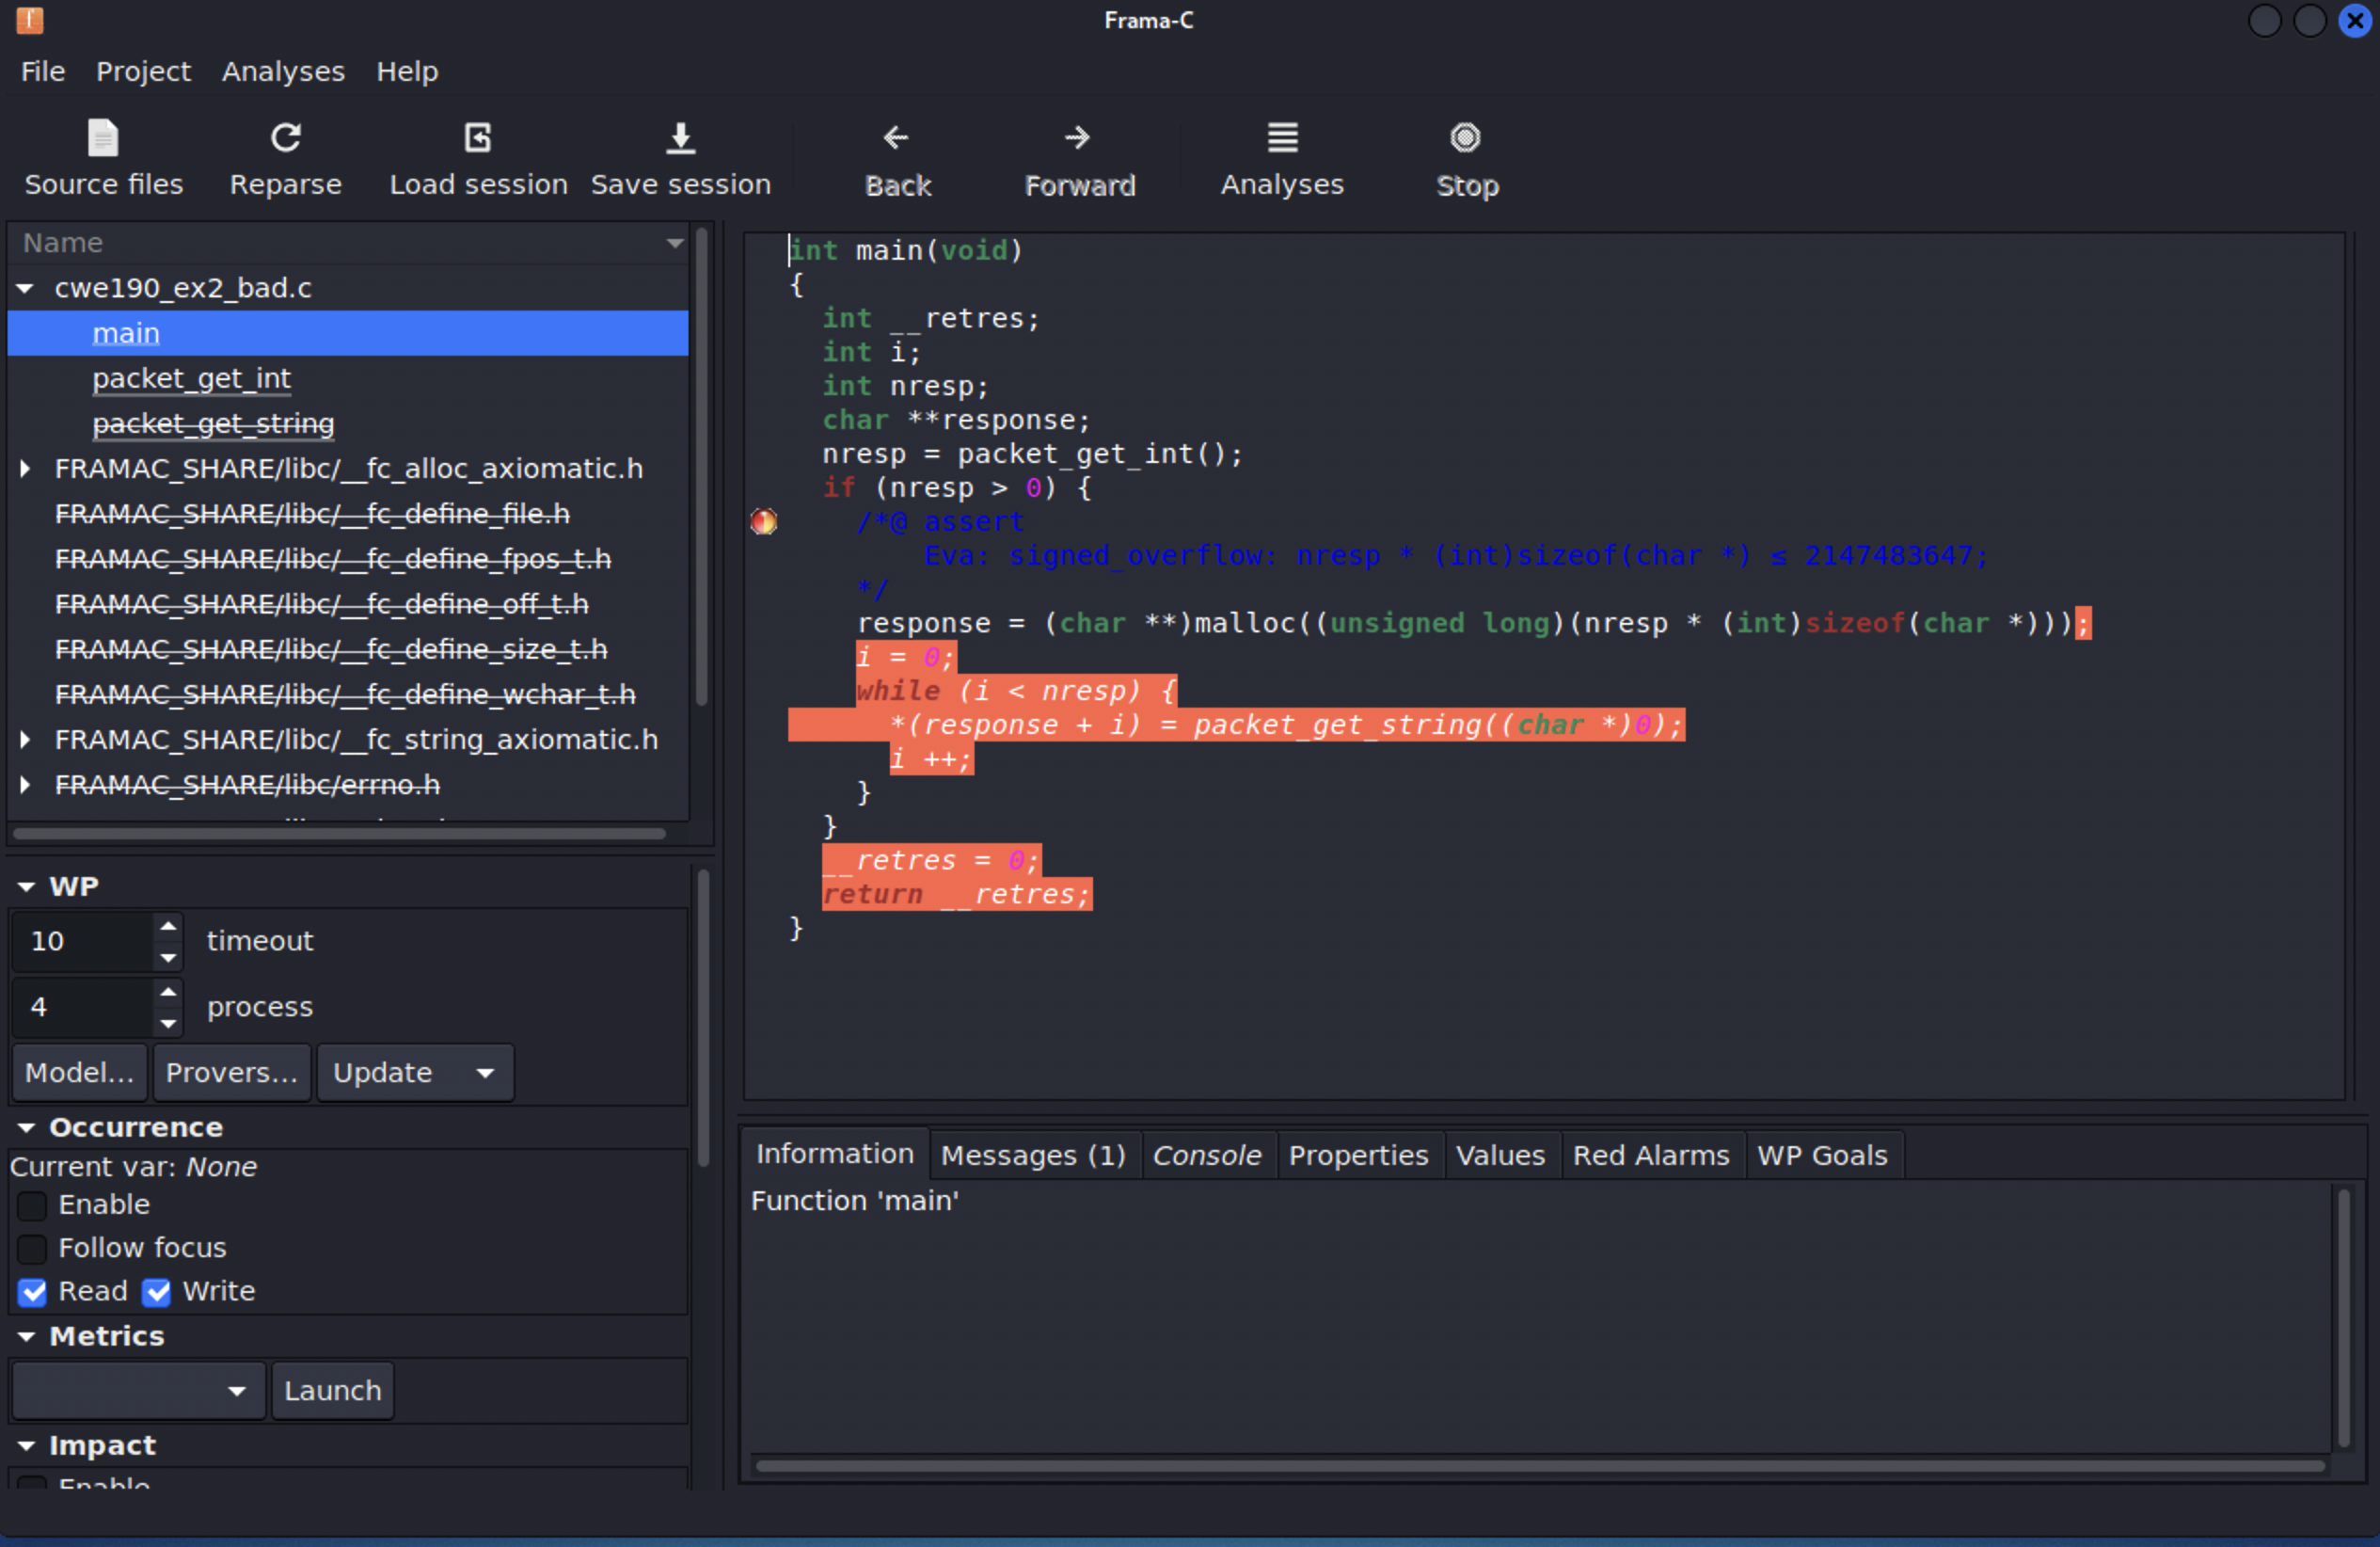Viewport: 2380px width, 1547px height.
Task: Select __fc_define_fpos_t.h in file tree
Action: click(333, 559)
